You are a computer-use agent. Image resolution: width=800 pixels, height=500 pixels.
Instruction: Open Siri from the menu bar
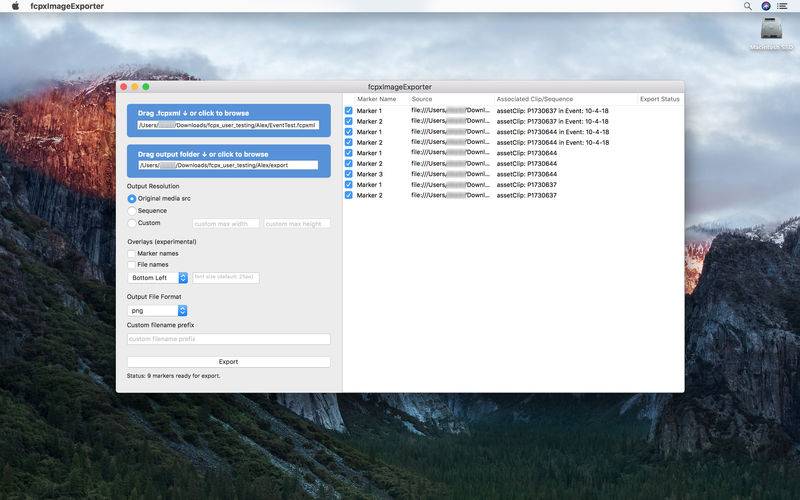click(x=765, y=6)
